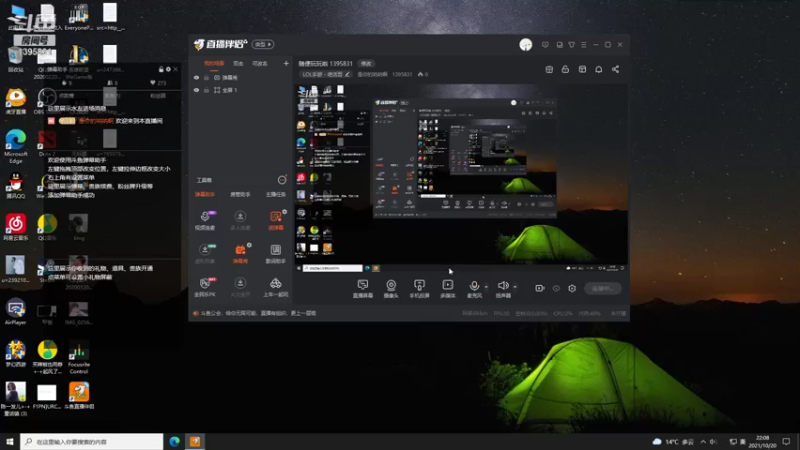Viewport: 800px width, 450px height.
Task: Click the padlock icon in room header
Action: pos(565,69)
